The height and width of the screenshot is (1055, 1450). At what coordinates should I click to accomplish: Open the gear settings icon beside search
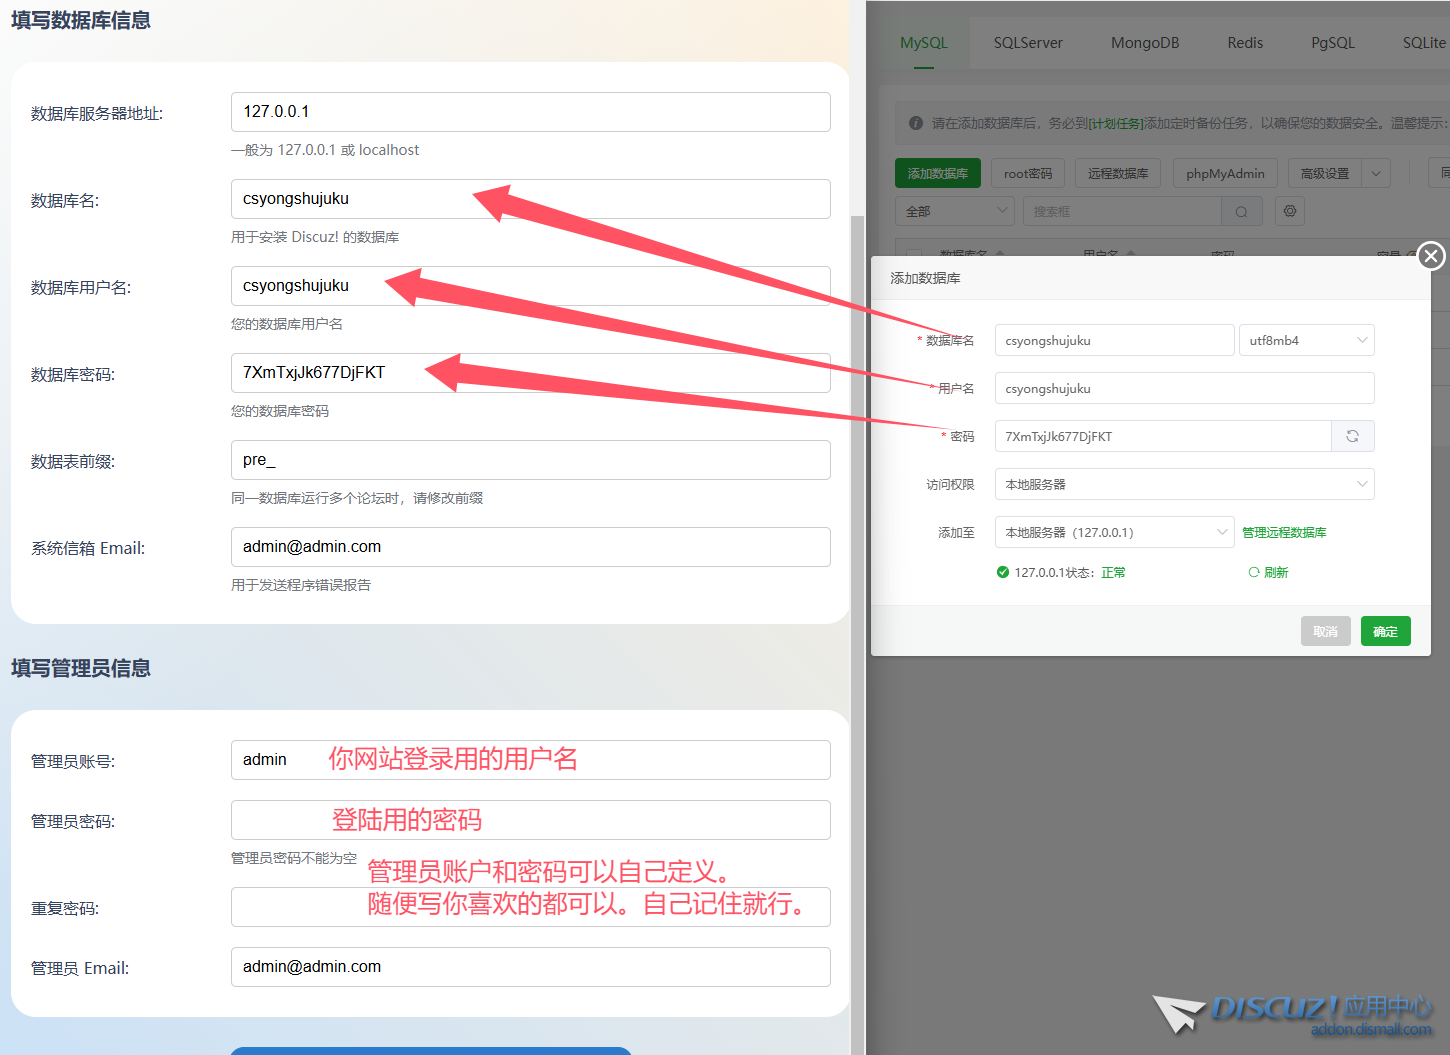coord(1290,211)
